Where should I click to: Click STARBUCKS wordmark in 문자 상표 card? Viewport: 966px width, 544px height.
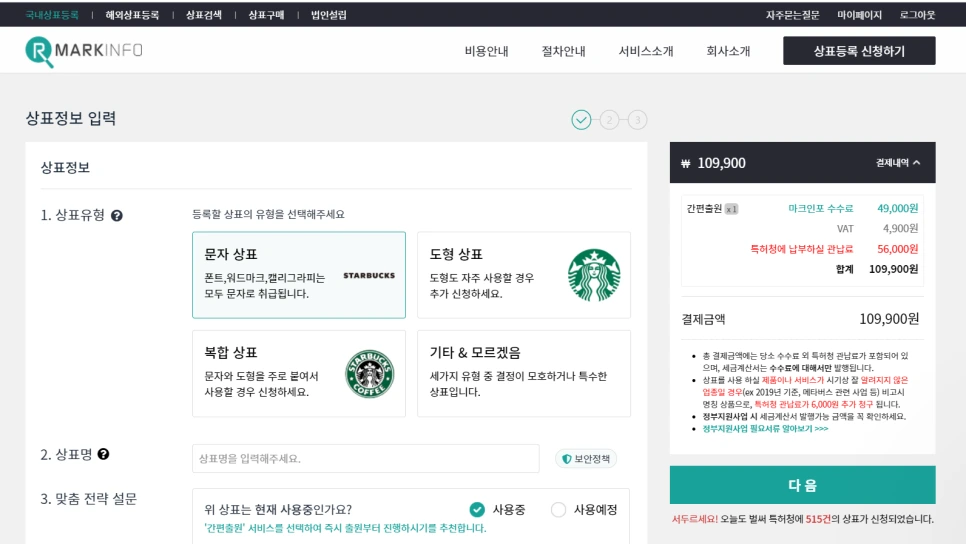tap(369, 275)
